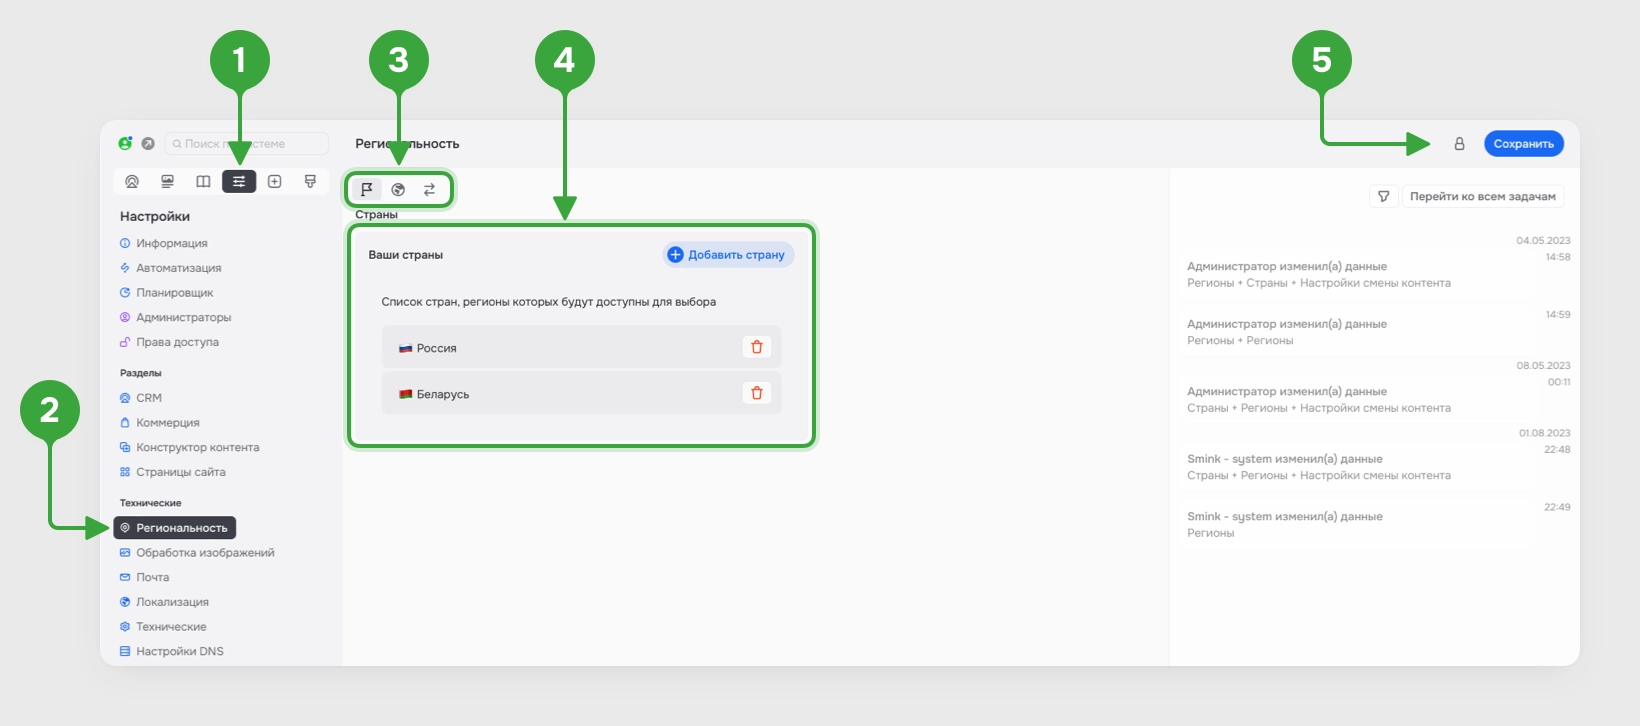The height and width of the screenshot is (726, 1640).
Task: Open Настройки DNS in the sidebar
Action: point(179,651)
